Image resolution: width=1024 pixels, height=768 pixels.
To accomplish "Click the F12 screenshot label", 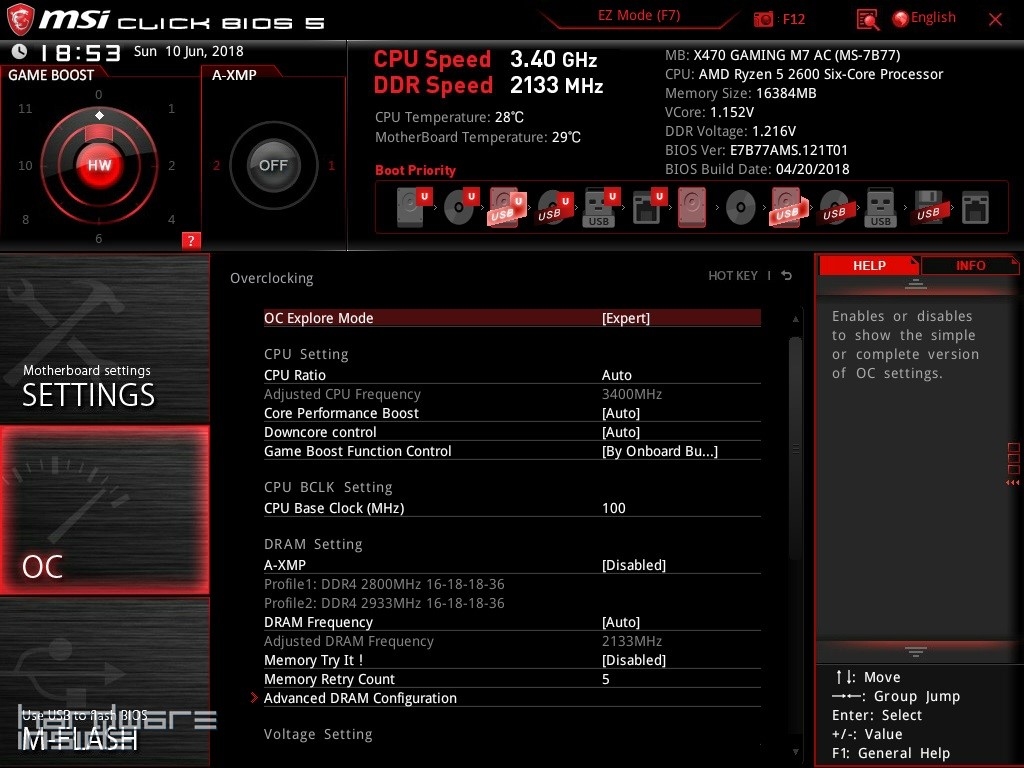I will click(x=793, y=19).
